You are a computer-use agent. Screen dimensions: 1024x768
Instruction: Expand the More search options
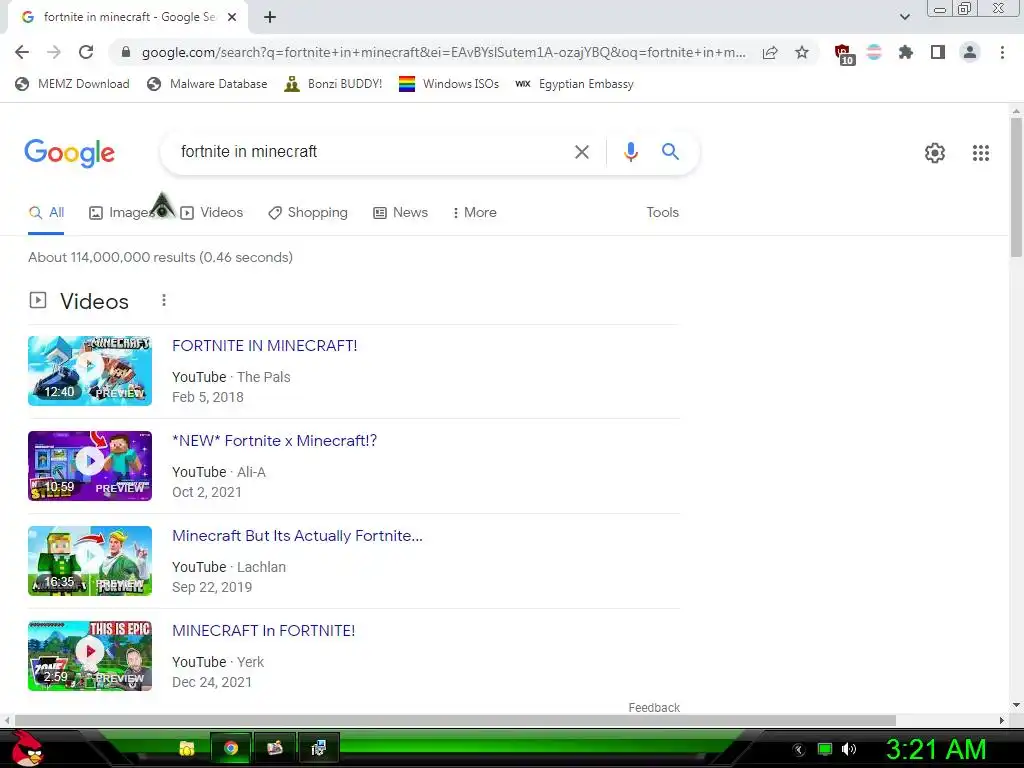coord(475,212)
